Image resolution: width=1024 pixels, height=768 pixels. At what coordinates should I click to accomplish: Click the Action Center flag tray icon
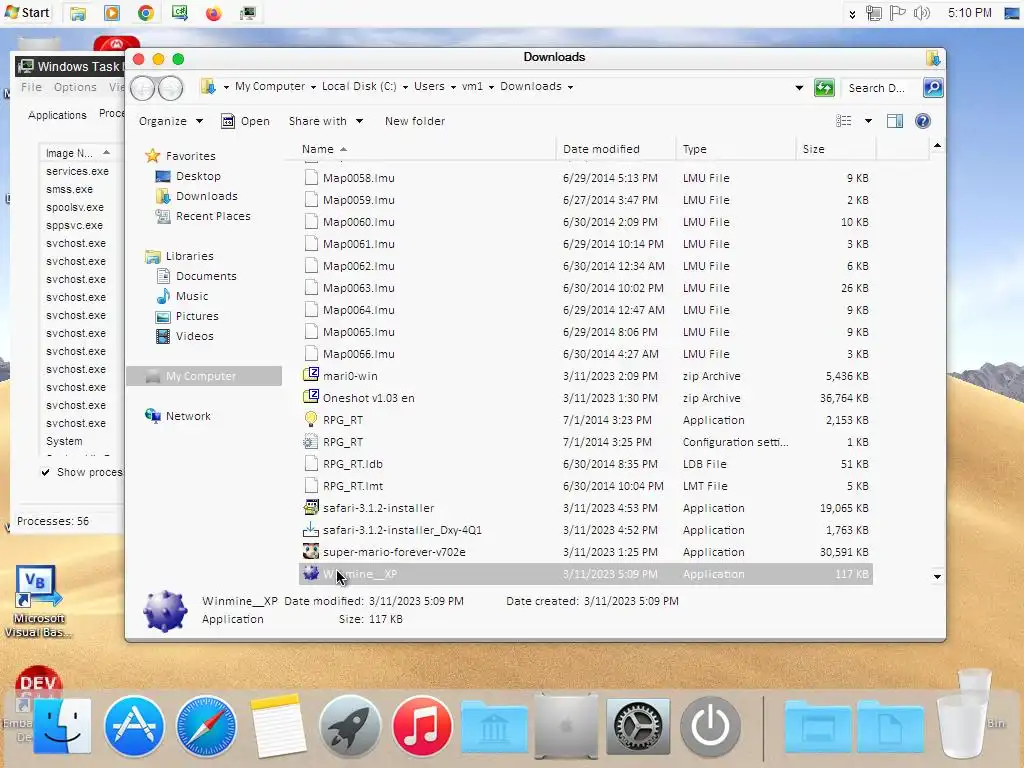898,13
